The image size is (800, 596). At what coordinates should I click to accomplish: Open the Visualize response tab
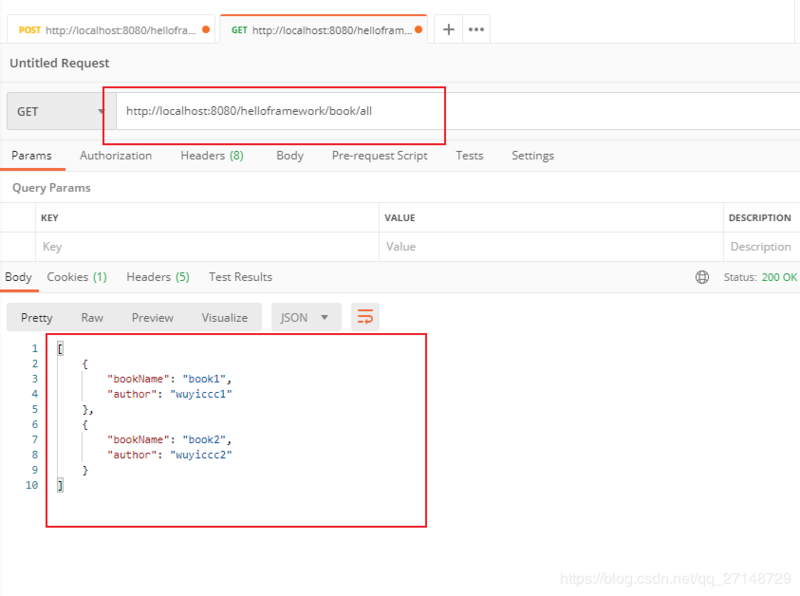224,317
